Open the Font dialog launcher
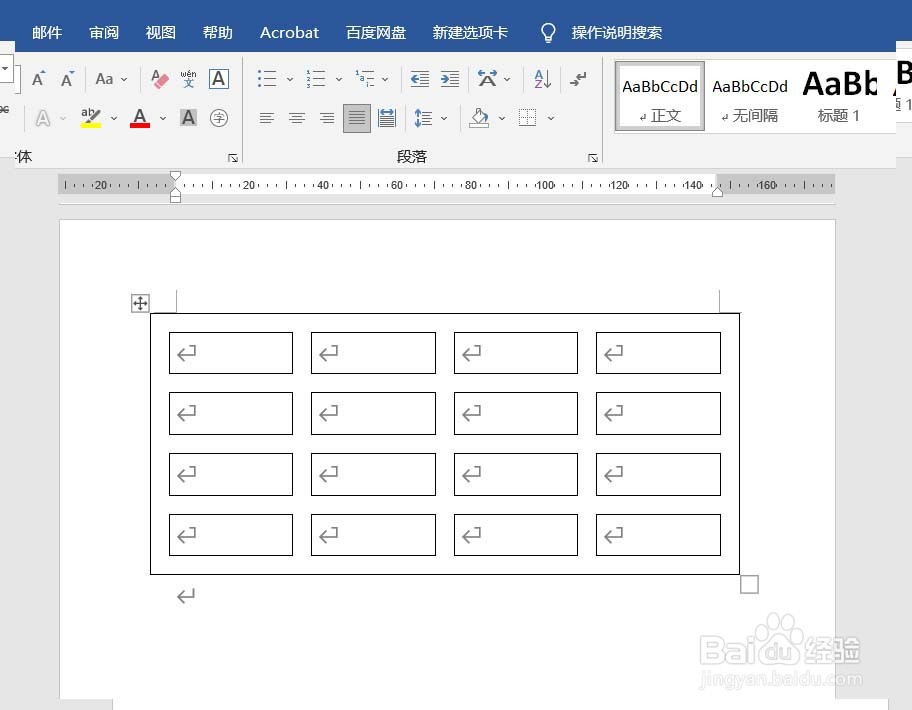This screenshot has width=912, height=710. (233, 158)
